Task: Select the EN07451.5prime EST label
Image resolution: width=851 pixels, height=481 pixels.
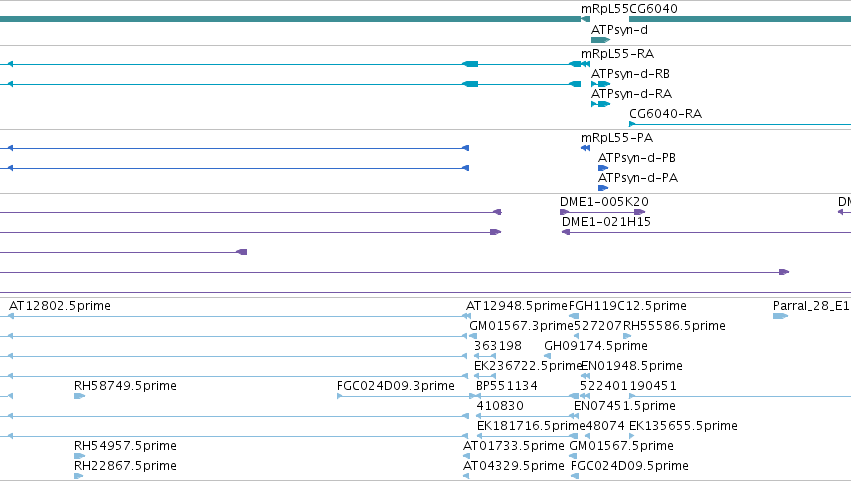Action: pyautogui.click(x=625, y=406)
